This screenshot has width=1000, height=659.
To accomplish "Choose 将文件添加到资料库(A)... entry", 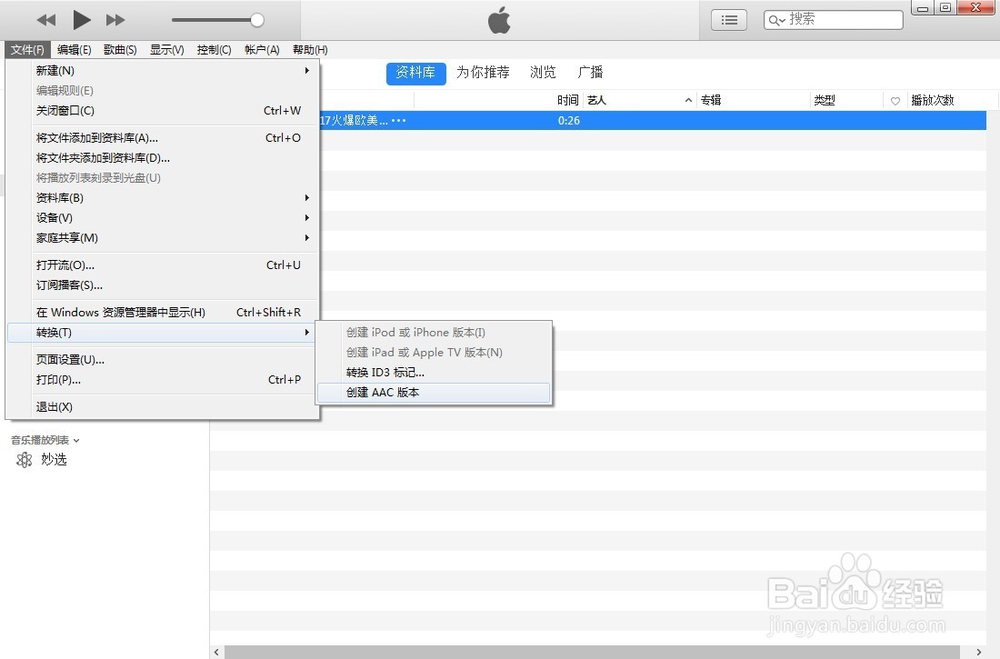I will [163, 138].
